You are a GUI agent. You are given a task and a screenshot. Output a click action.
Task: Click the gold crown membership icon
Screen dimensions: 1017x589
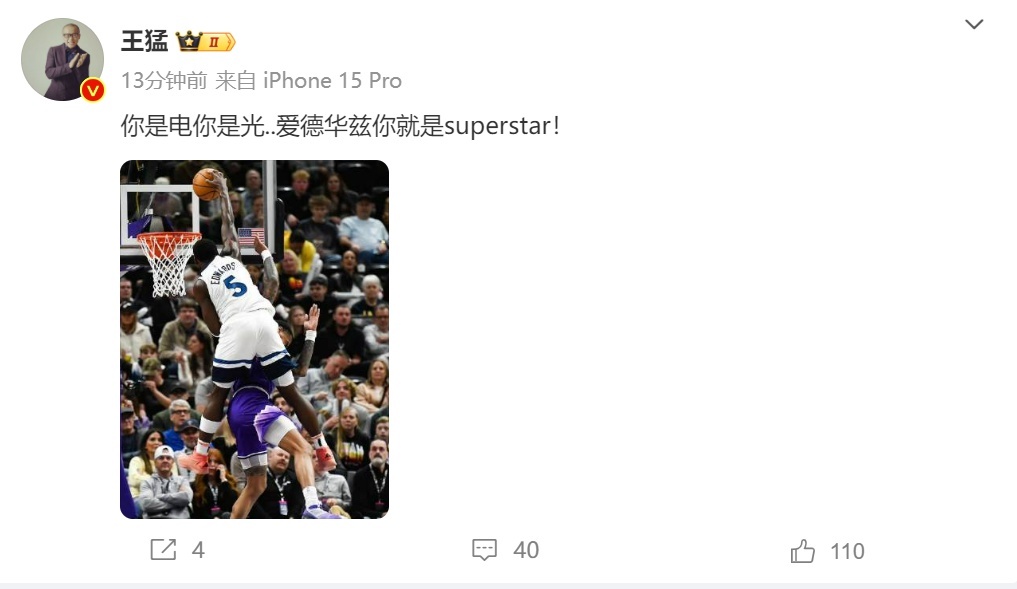[x=189, y=41]
